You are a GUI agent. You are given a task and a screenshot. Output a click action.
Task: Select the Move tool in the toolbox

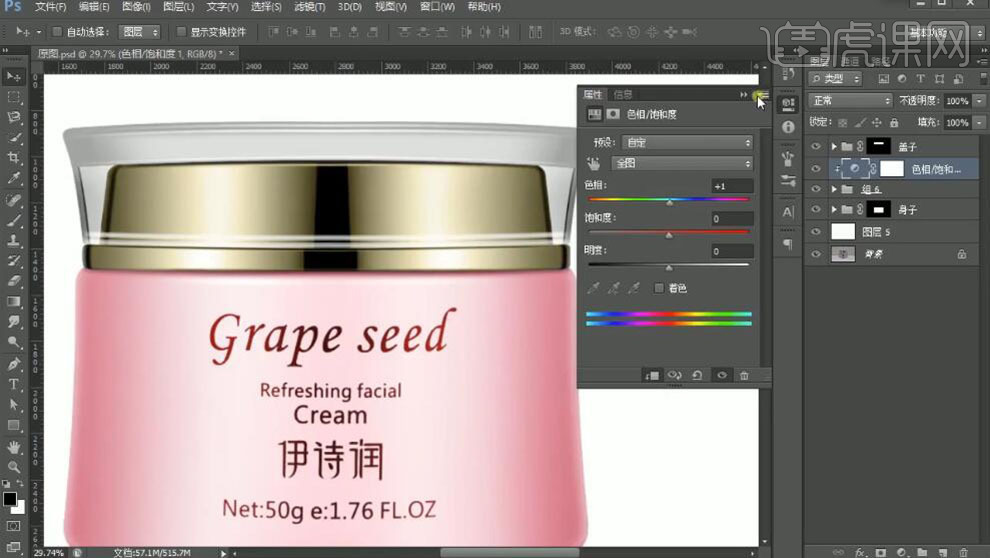click(13, 77)
